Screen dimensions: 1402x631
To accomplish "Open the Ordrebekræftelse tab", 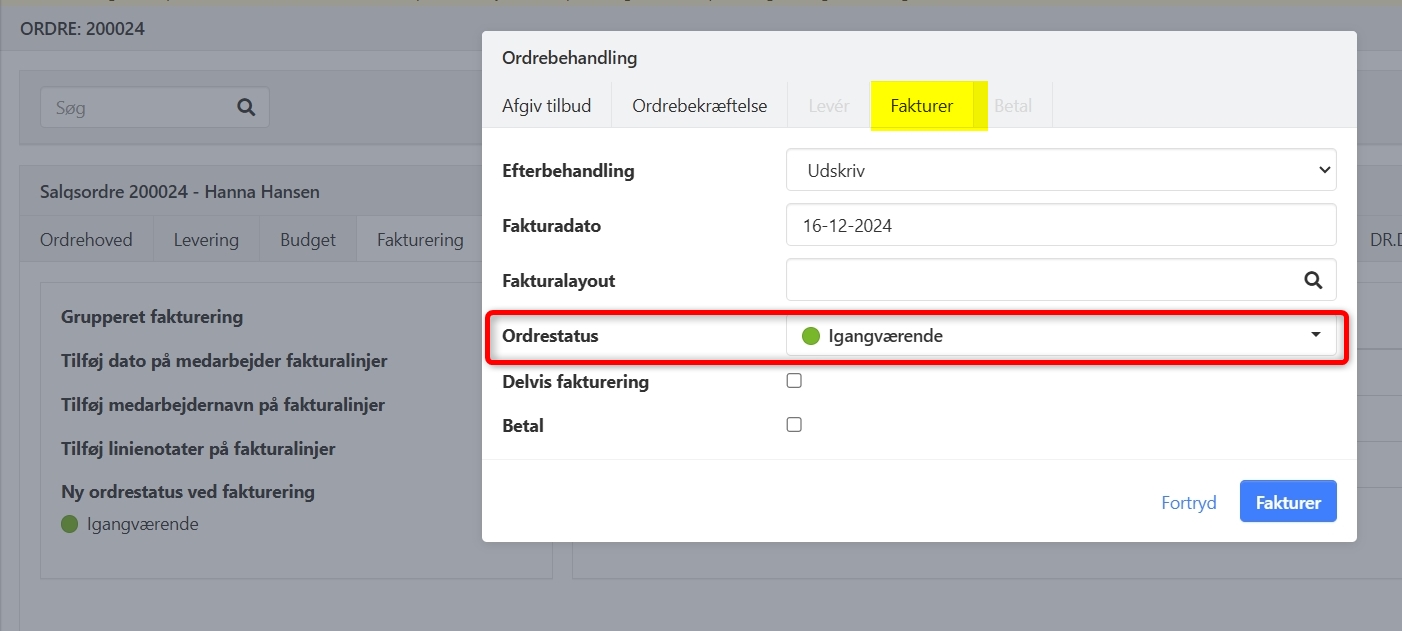I will pos(699,106).
